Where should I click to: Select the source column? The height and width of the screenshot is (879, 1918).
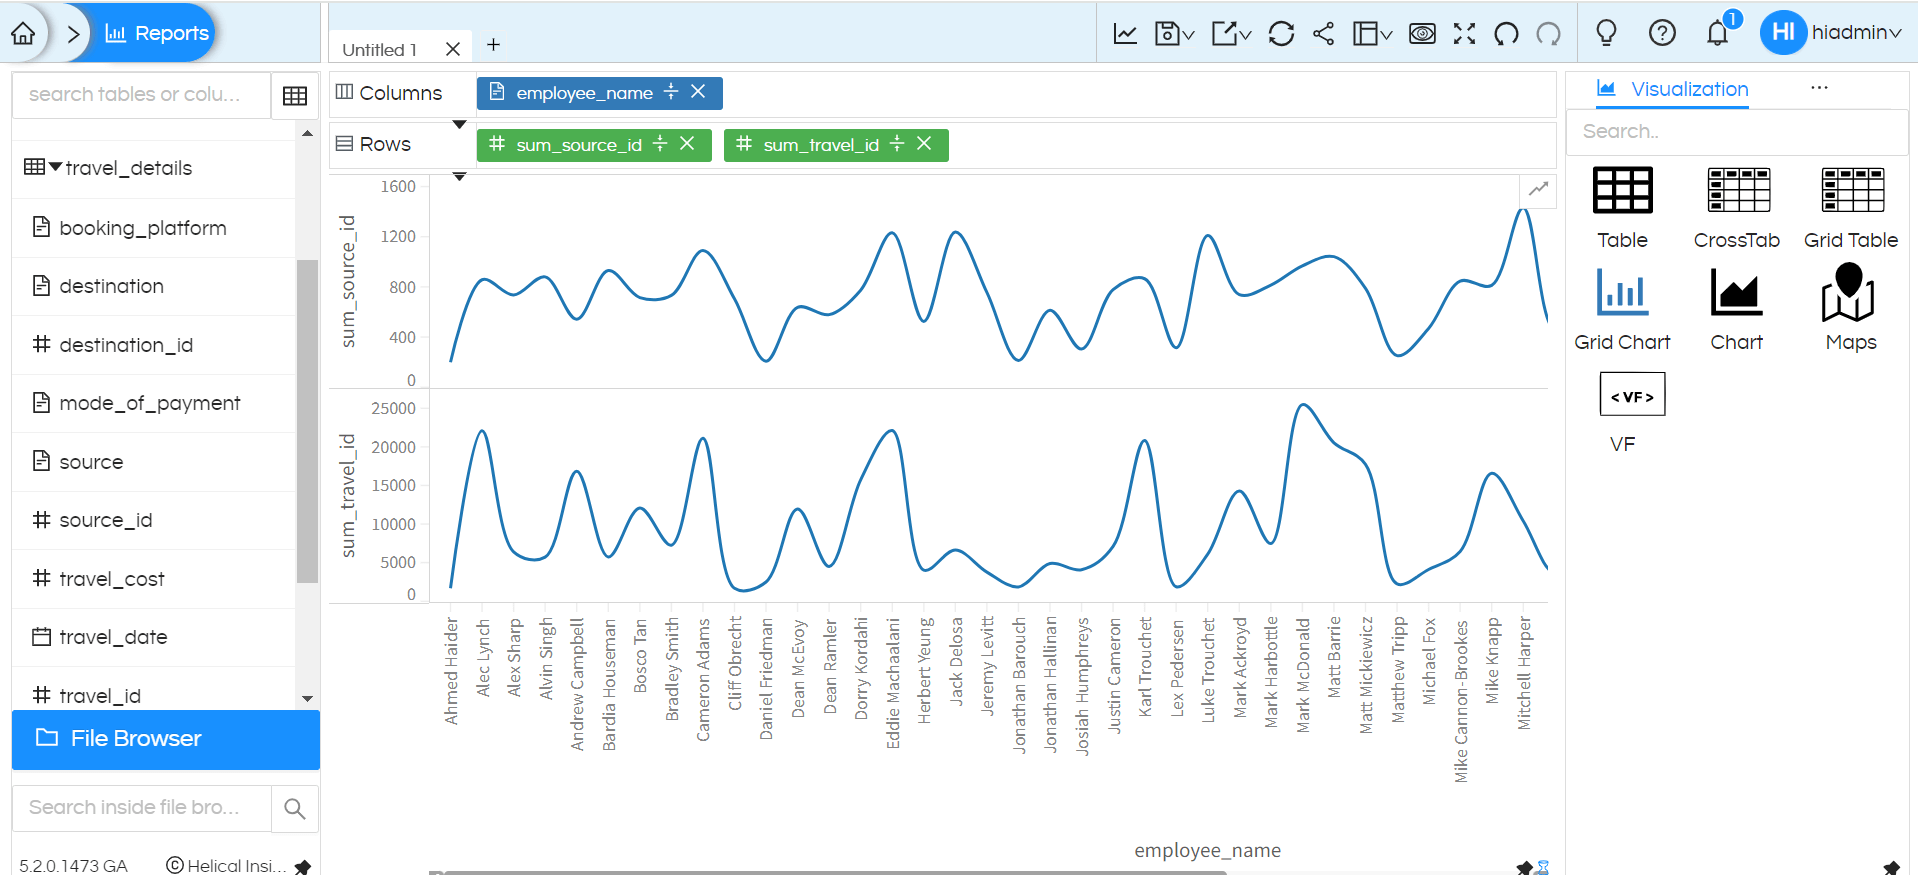pos(91,462)
